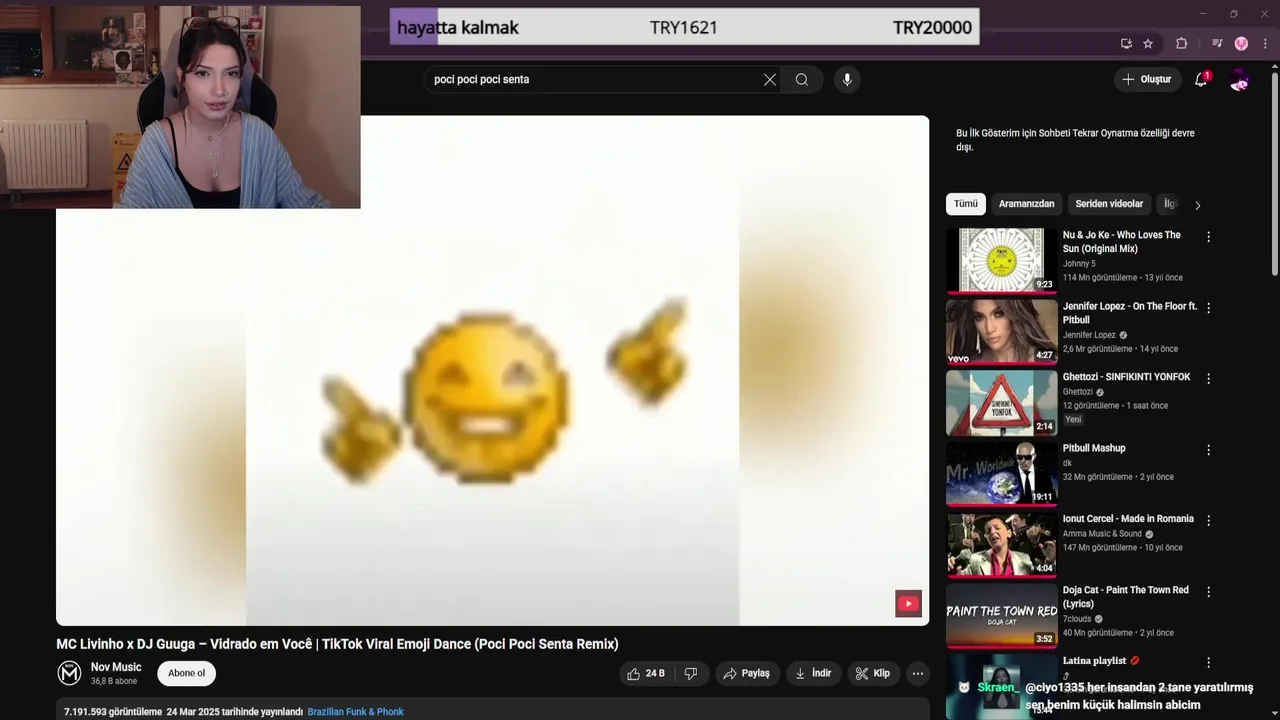Open Pitbull Mashup thumbnail
The image size is (1280, 720).
(x=1001, y=473)
